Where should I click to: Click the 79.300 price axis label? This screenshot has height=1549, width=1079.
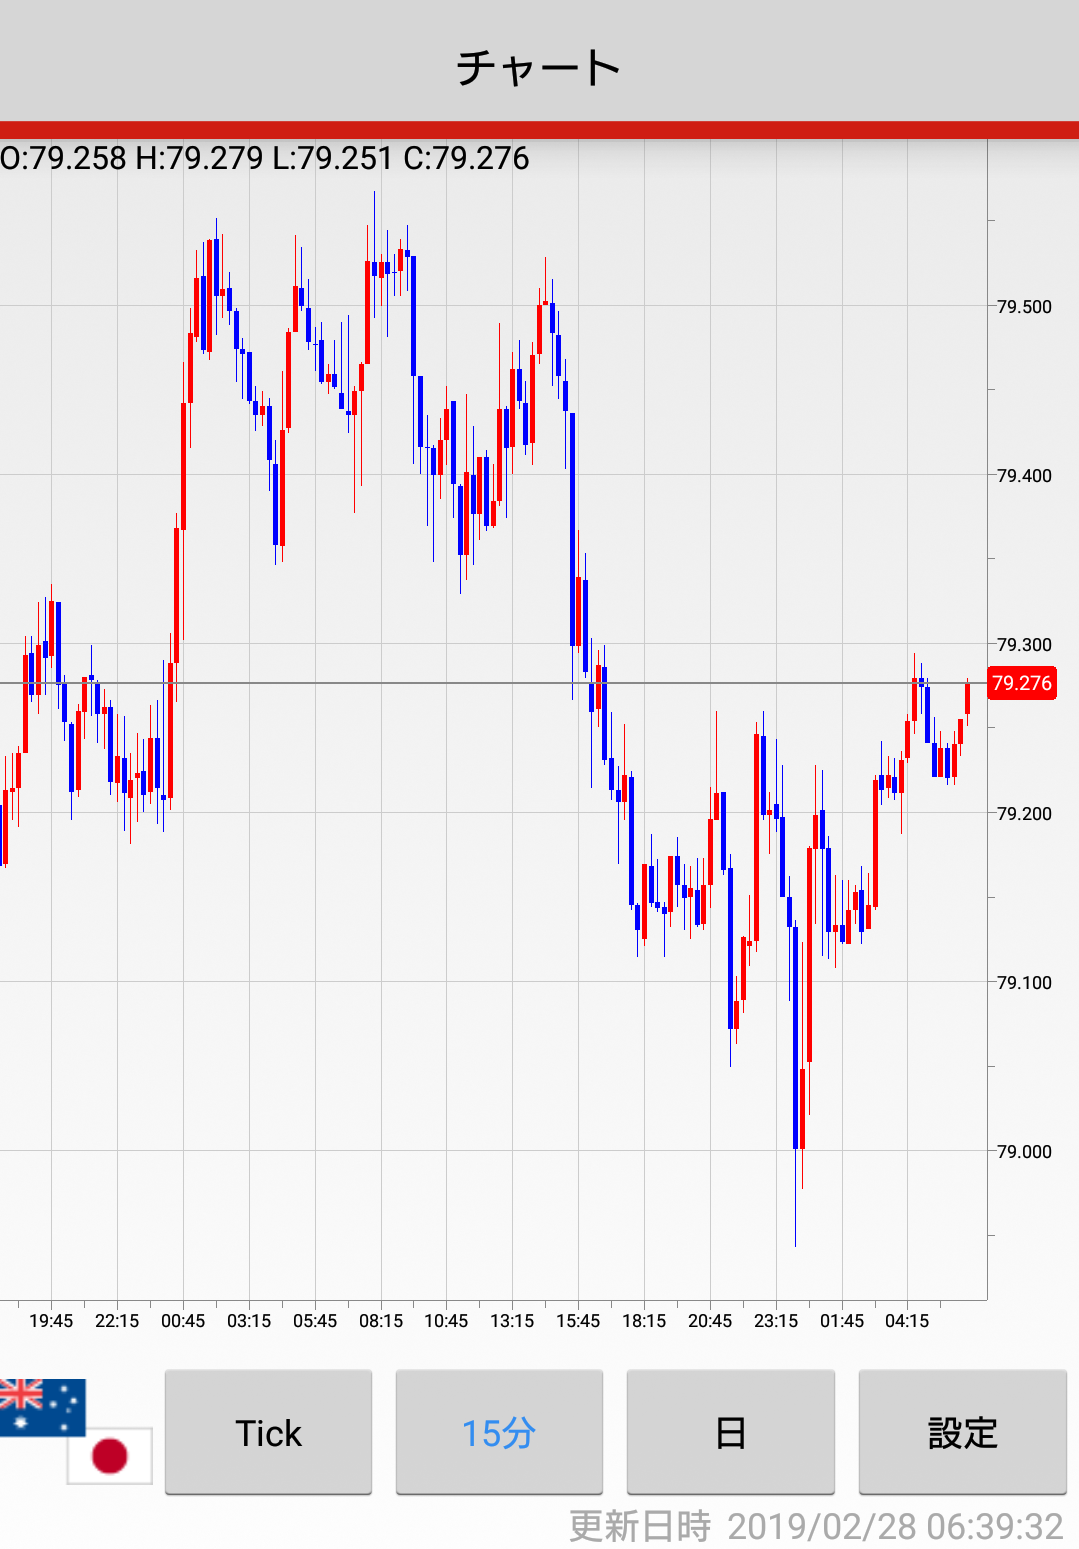click(1024, 645)
